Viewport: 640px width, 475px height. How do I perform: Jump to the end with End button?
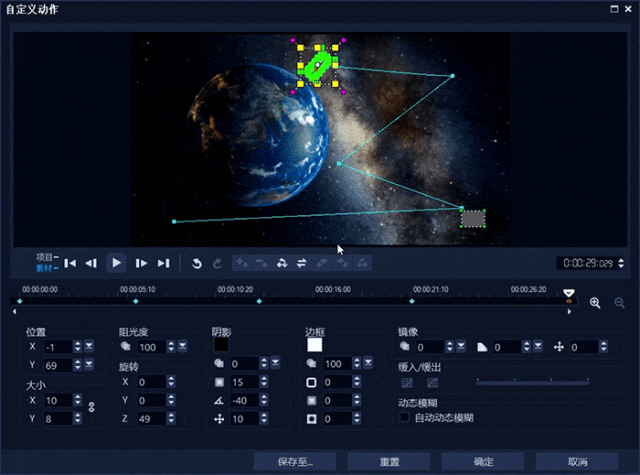click(x=163, y=263)
